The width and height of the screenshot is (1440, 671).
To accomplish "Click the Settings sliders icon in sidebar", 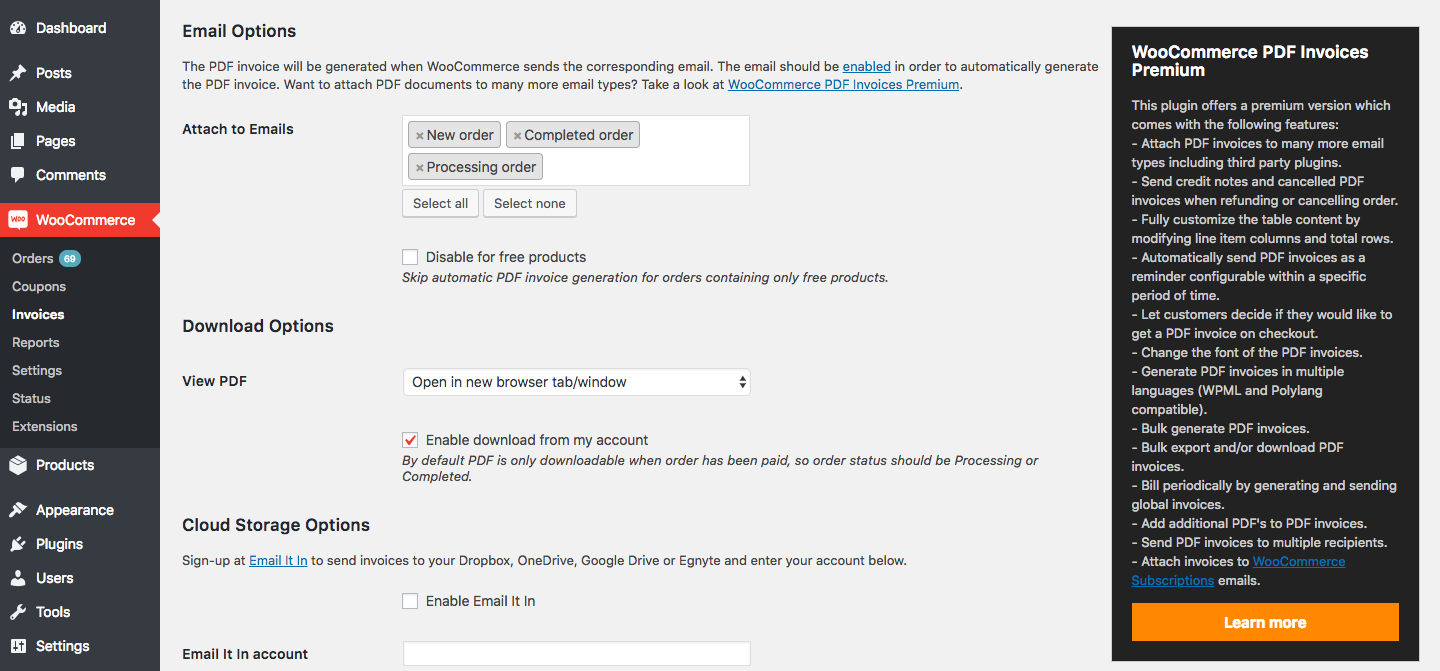I will click(18, 646).
